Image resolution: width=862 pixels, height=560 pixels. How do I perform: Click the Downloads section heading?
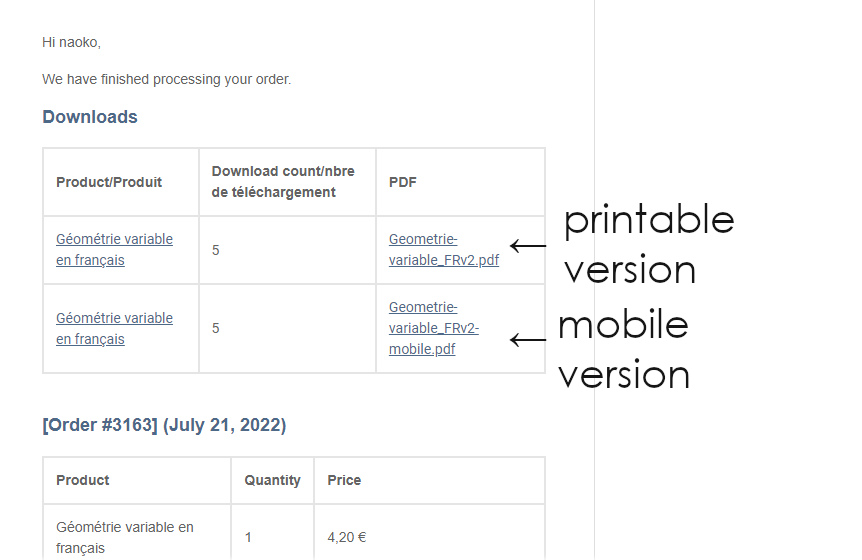point(90,117)
